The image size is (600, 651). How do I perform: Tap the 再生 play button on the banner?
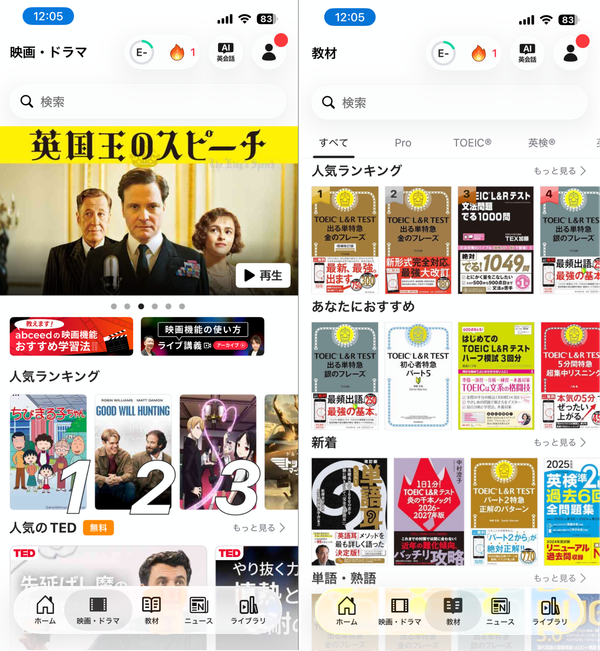263,275
